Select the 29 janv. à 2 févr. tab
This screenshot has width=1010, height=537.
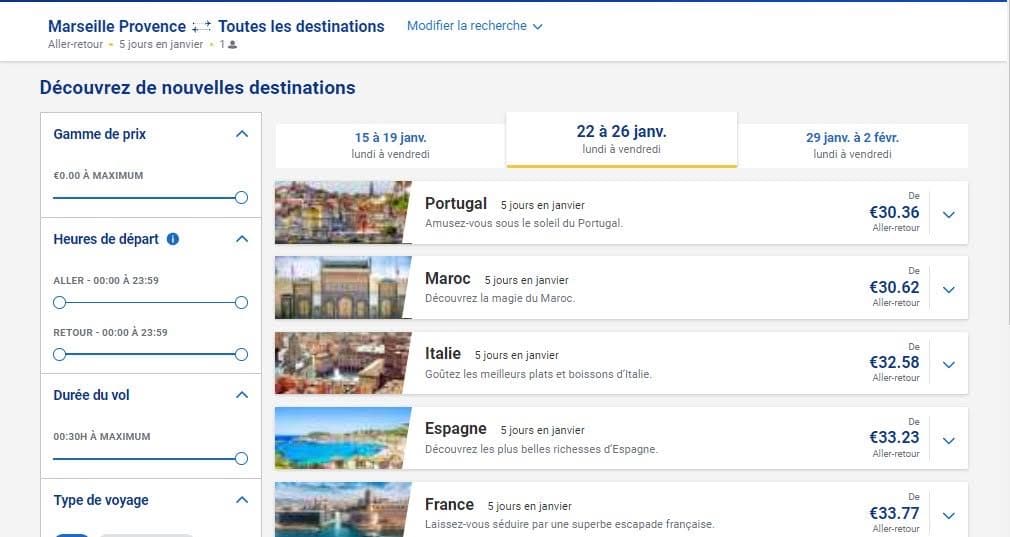click(852, 145)
